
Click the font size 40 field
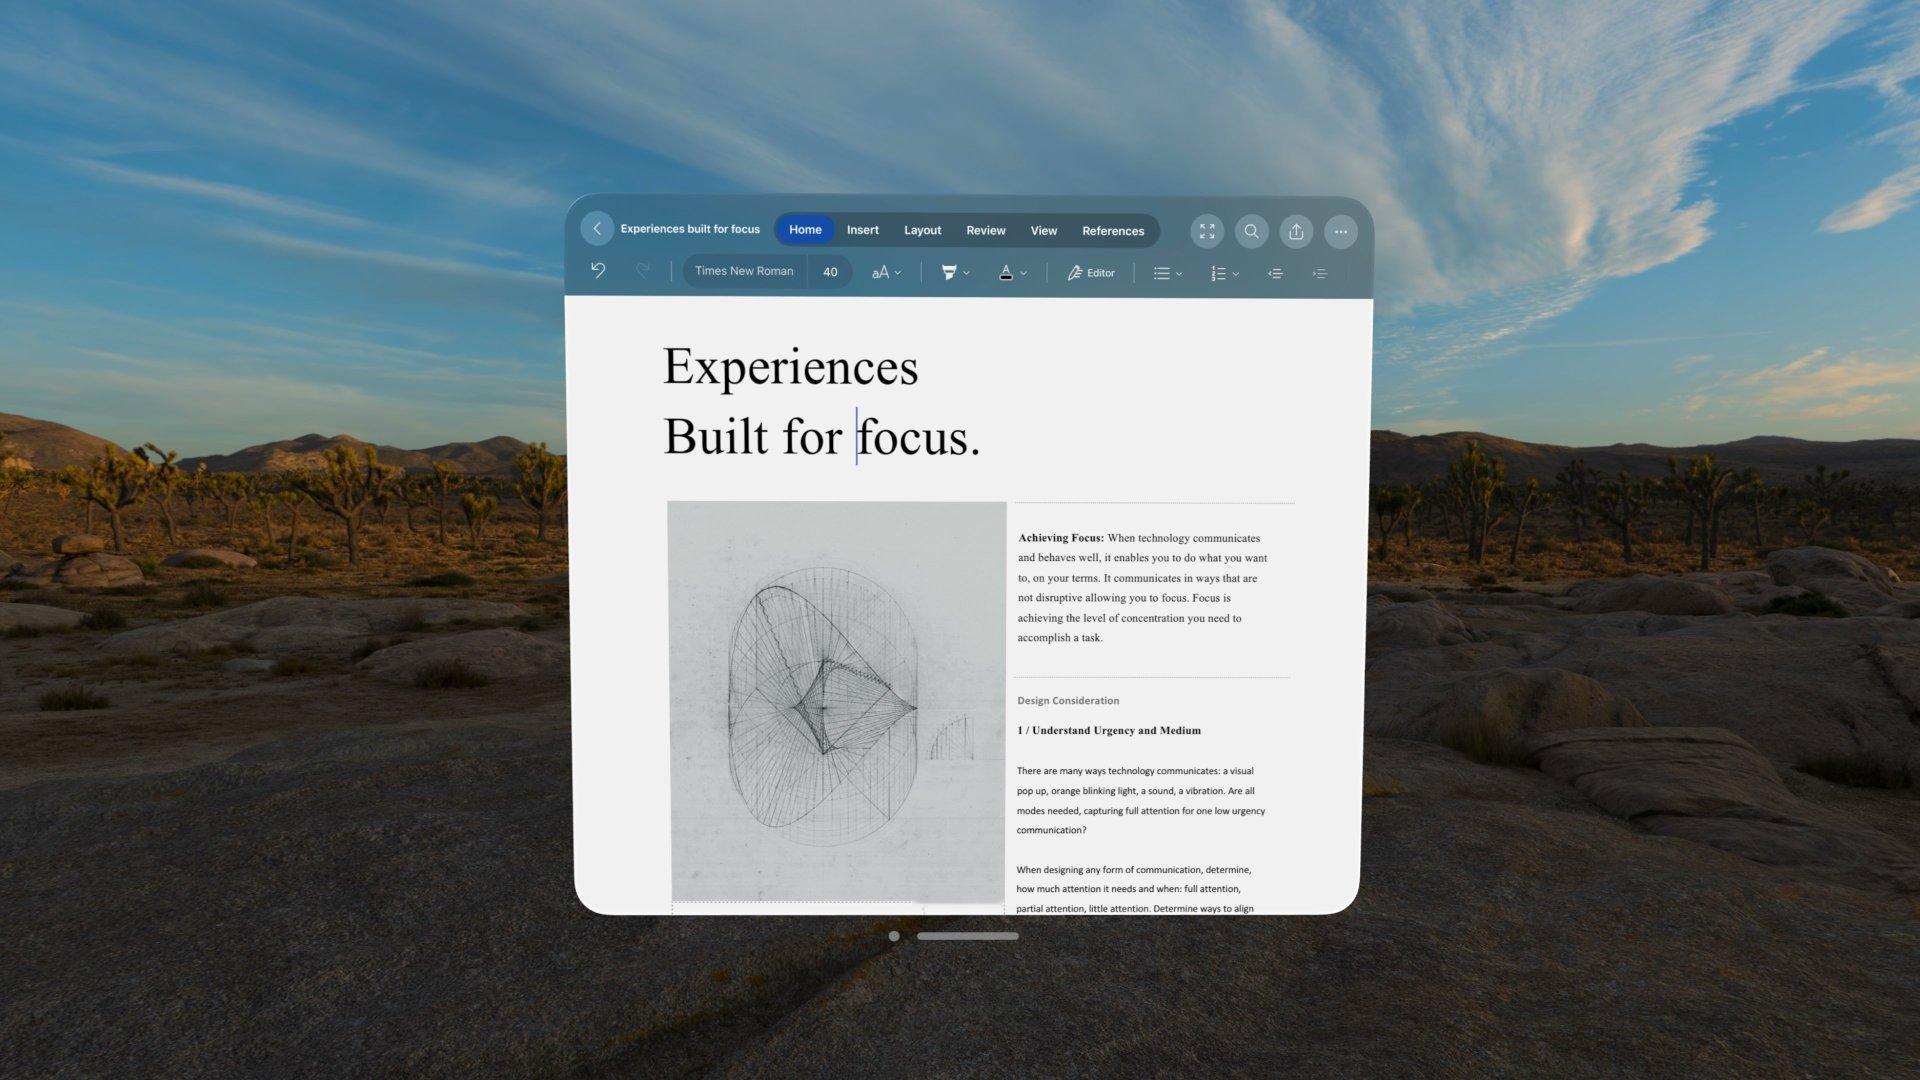click(x=830, y=272)
